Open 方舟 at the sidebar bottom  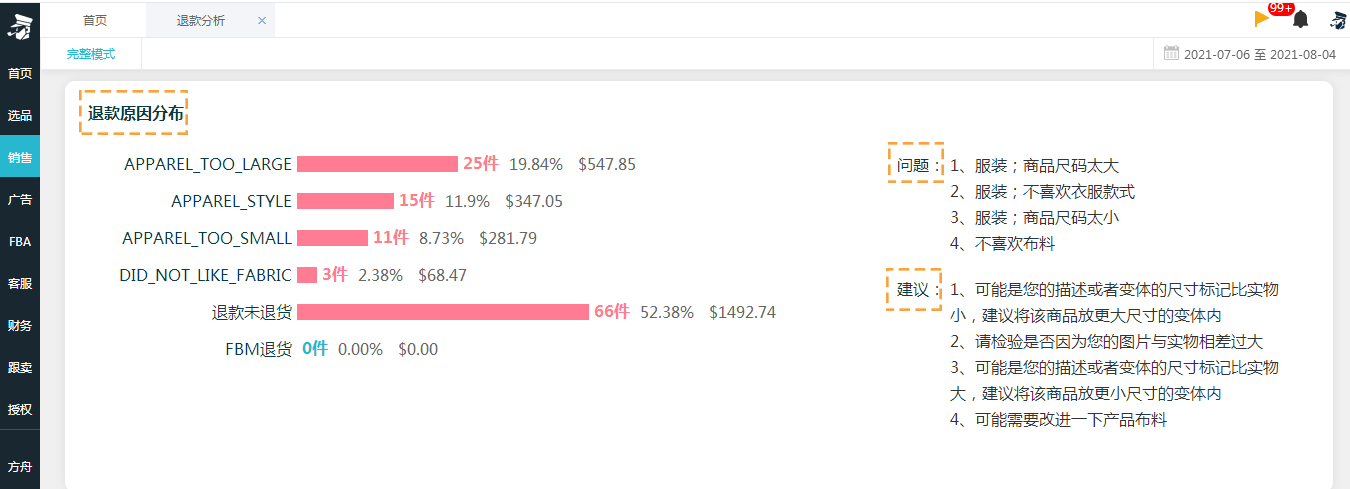[x=20, y=466]
